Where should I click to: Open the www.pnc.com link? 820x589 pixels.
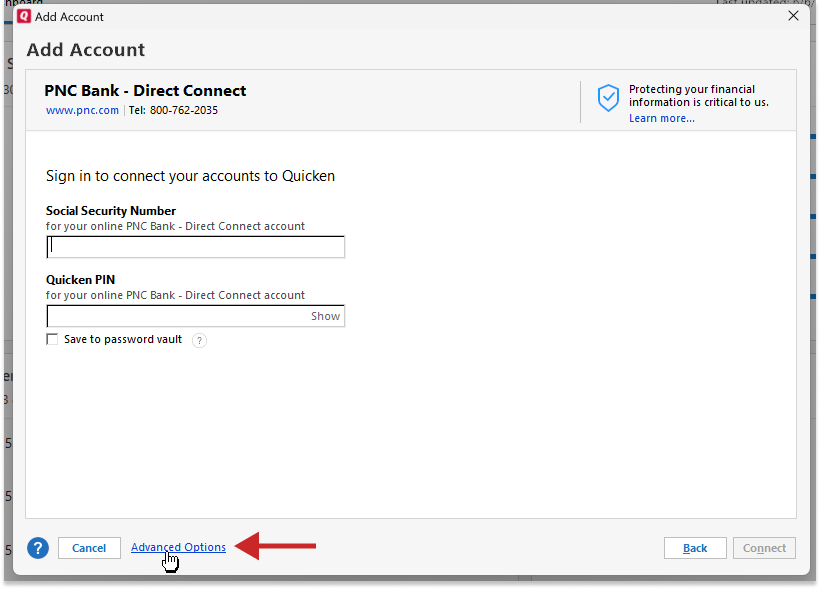point(82,110)
